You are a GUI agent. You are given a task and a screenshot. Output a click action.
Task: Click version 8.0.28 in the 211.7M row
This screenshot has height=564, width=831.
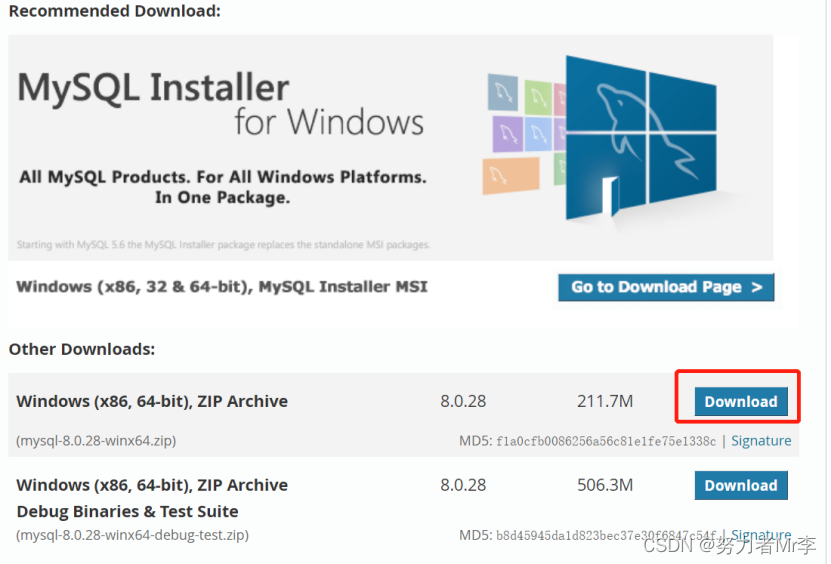coord(463,401)
